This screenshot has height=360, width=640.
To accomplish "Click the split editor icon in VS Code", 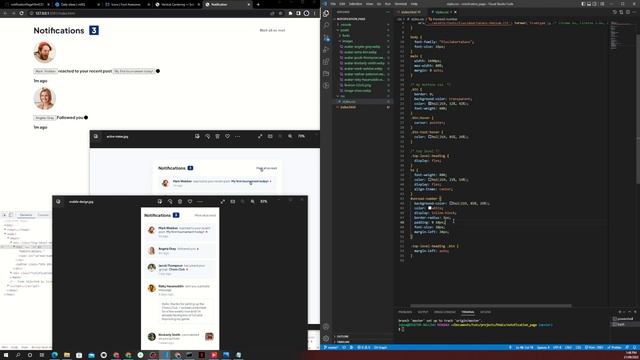I will point(628,12).
